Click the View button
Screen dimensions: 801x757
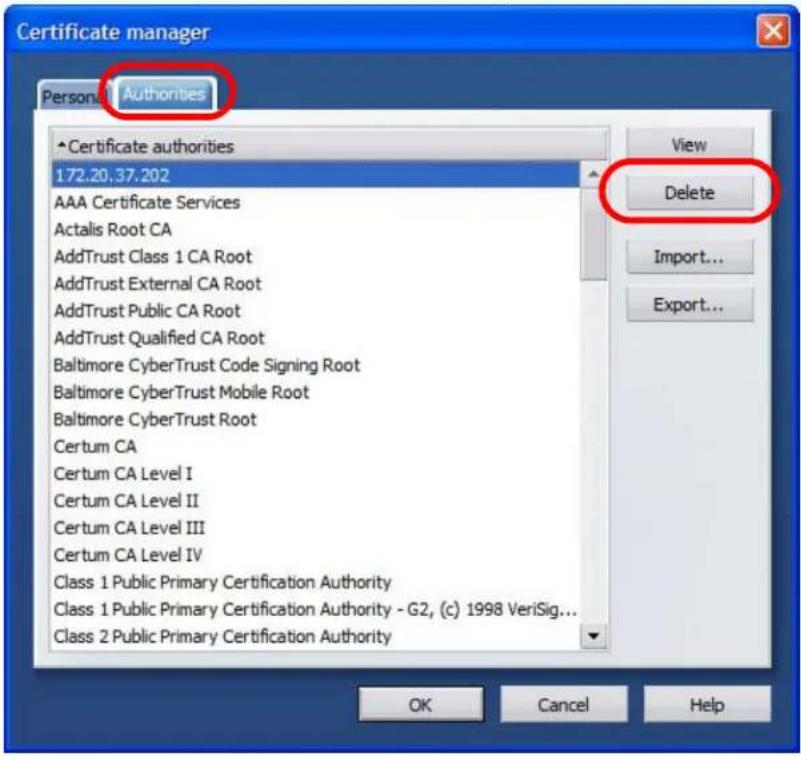pyautogui.click(x=690, y=144)
